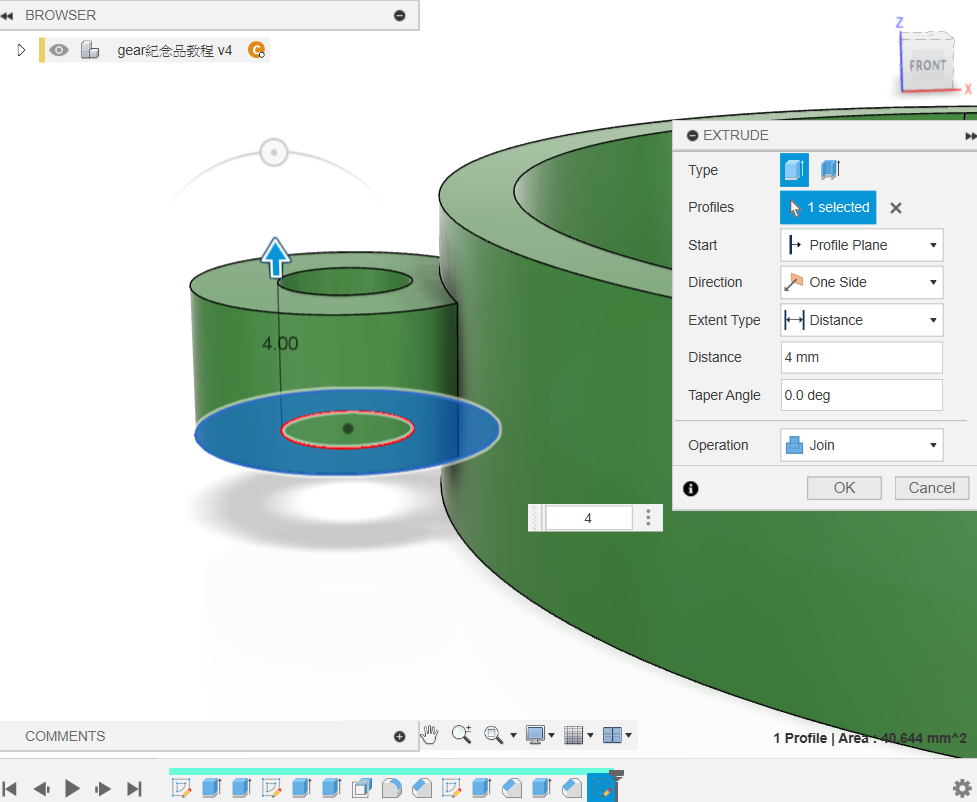
Task: Toggle visibility eye of gear document
Action: click(x=60, y=50)
